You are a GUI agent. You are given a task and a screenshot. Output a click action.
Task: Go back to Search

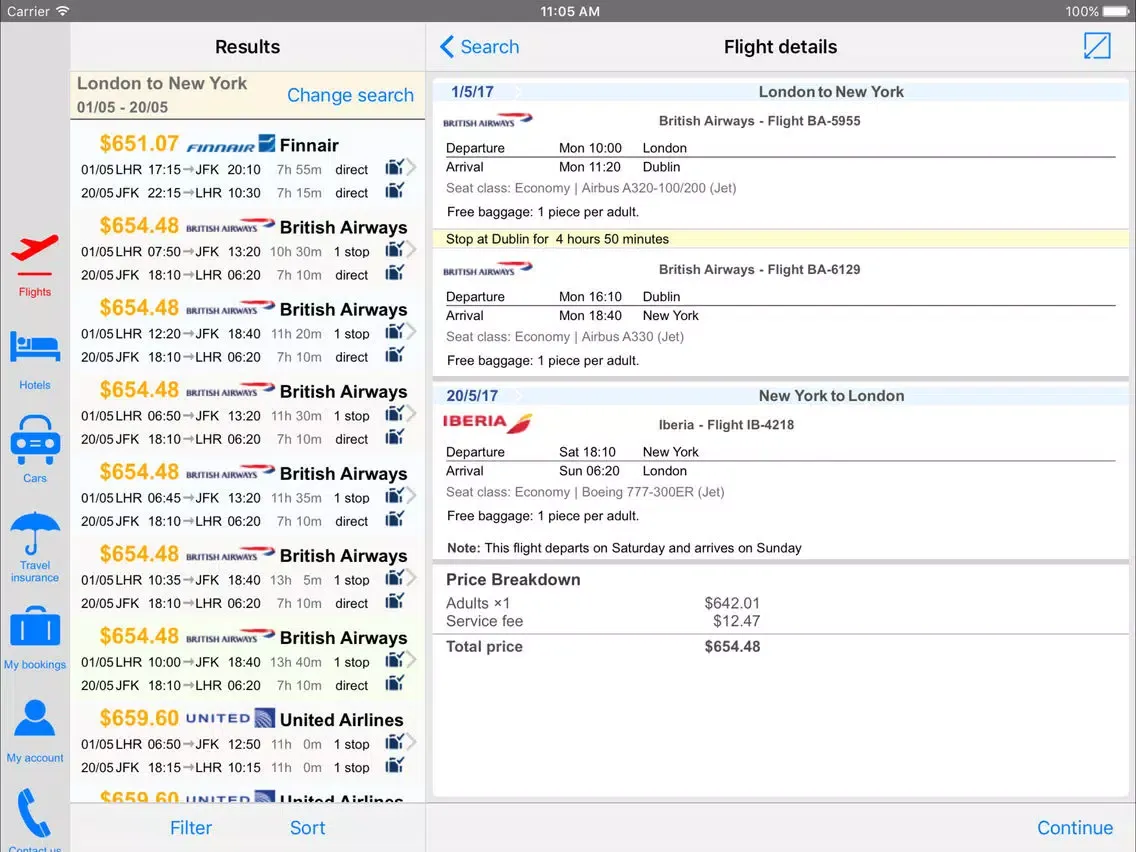[x=480, y=46]
